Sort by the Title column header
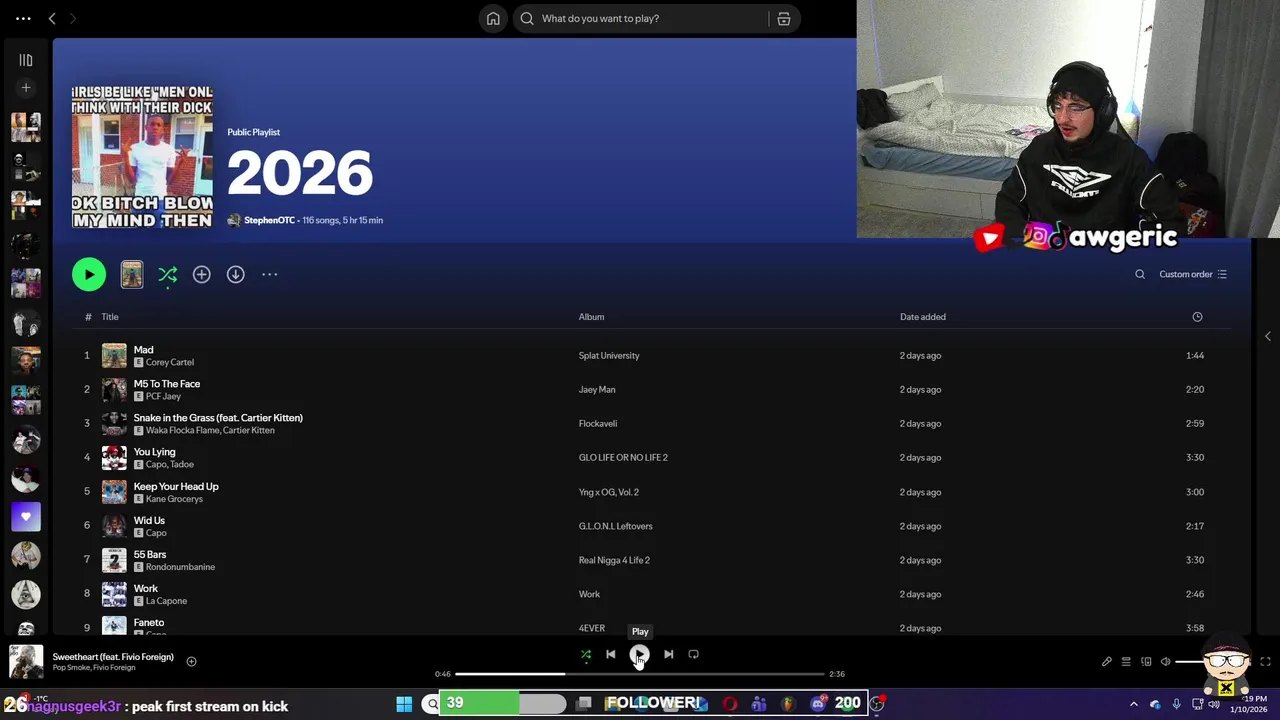 pos(110,317)
